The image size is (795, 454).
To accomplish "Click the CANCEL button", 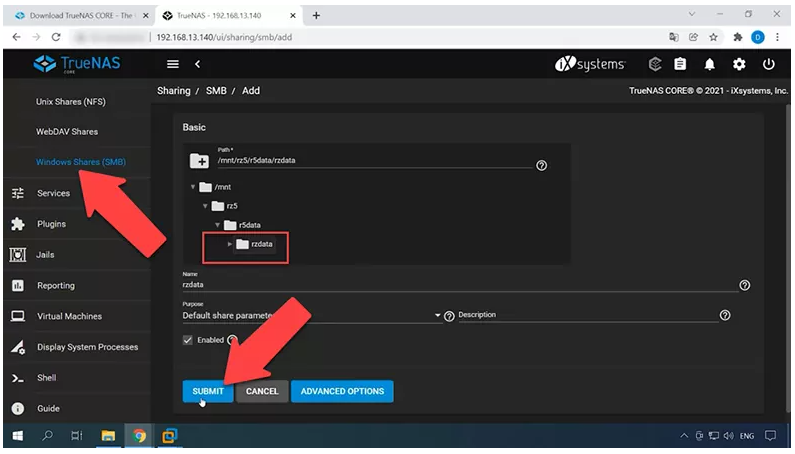I will pyautogui.click(x=262, y=391).
